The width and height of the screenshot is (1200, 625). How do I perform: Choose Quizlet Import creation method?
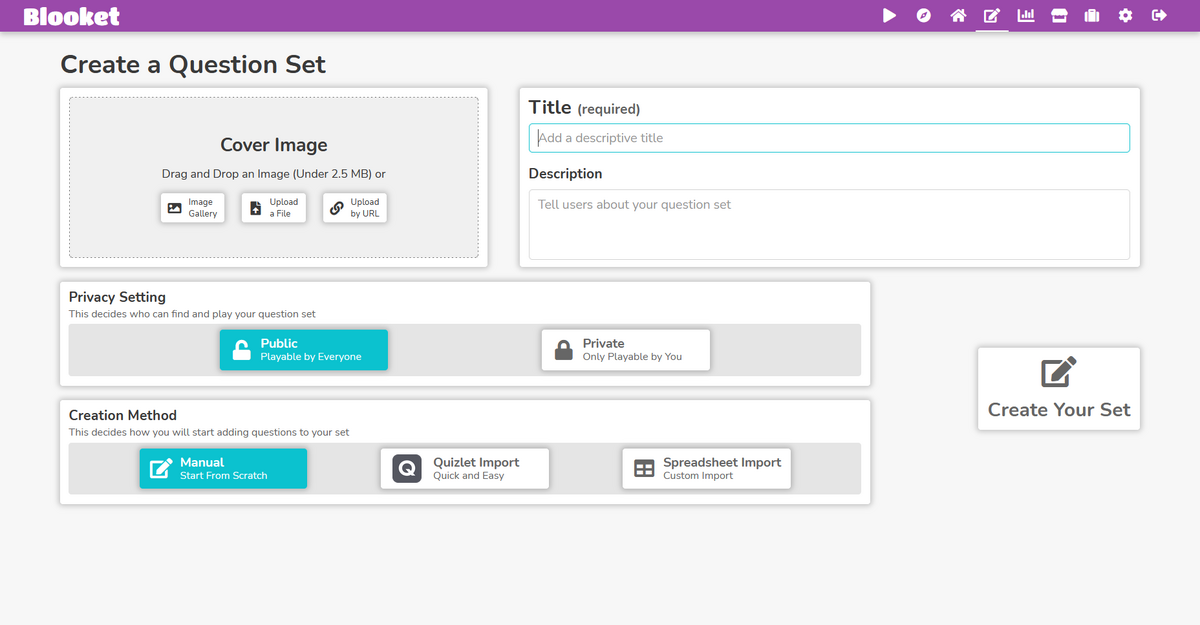tap(464, 467)
